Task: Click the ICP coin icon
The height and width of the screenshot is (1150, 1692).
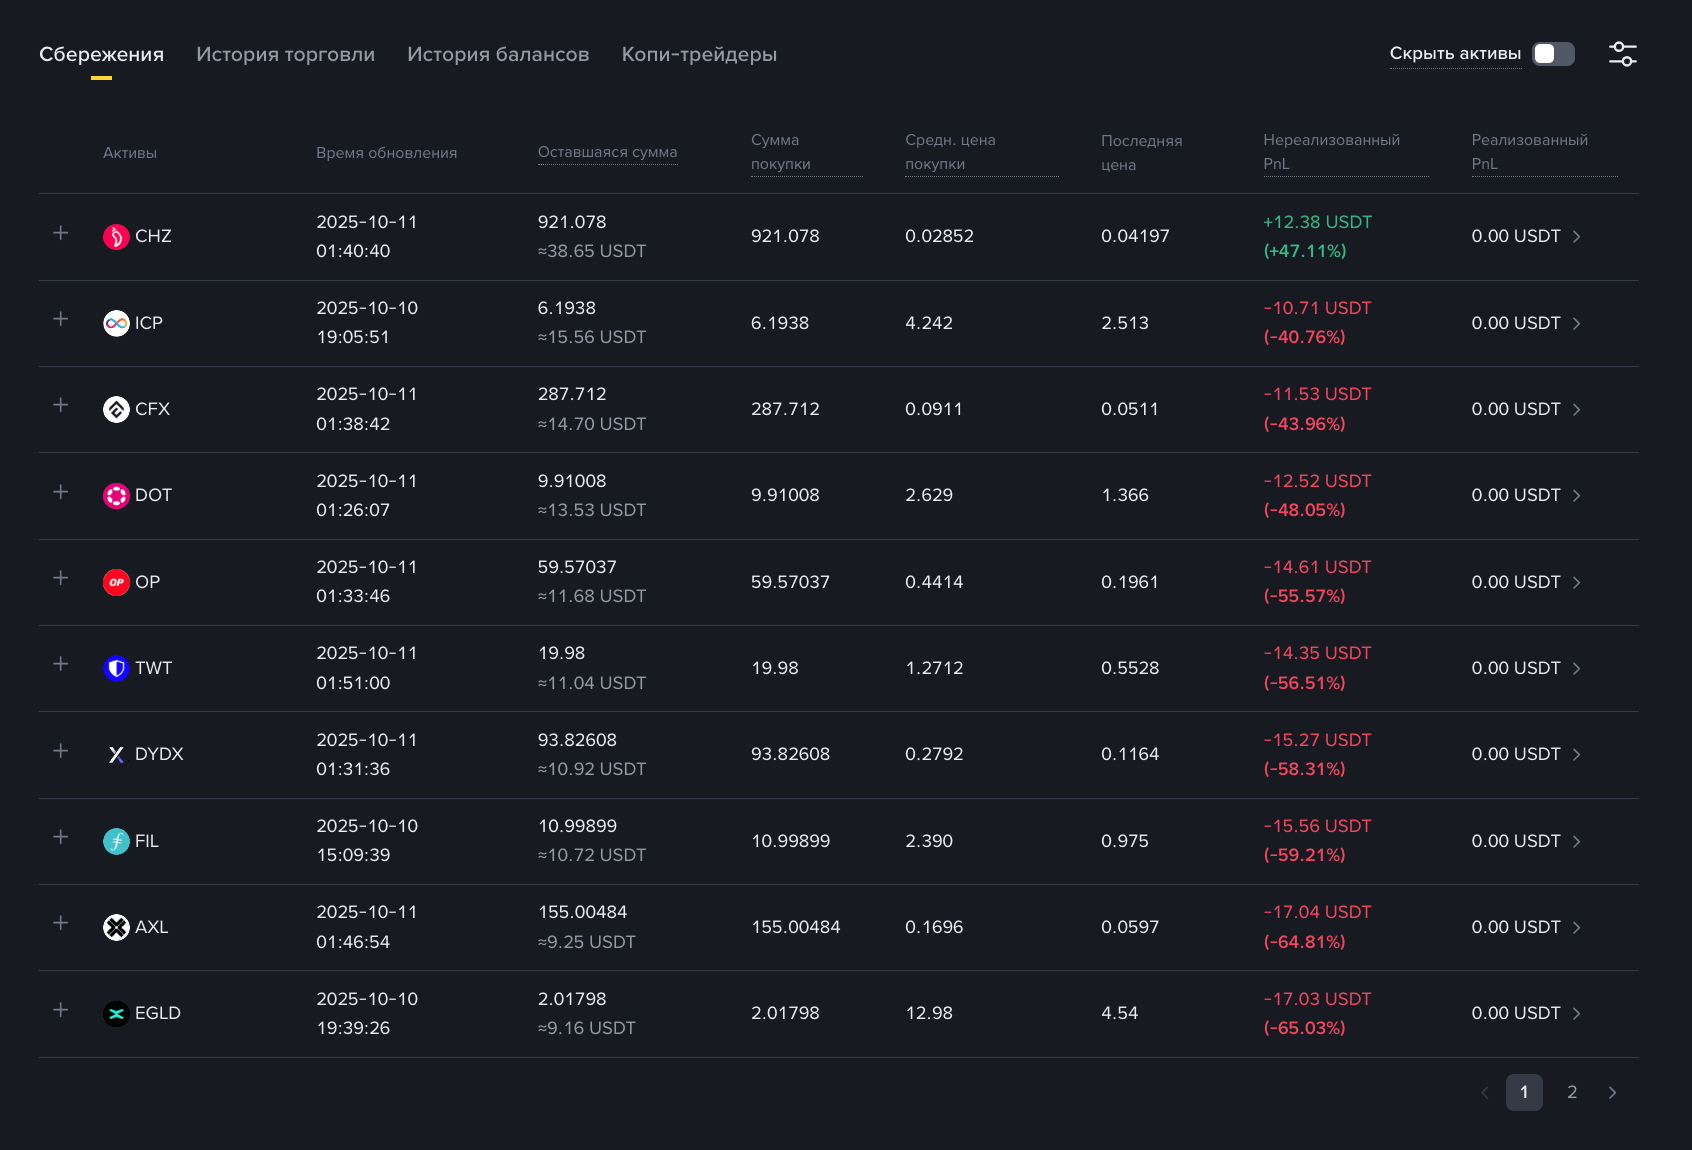Action: coord(116,323)
